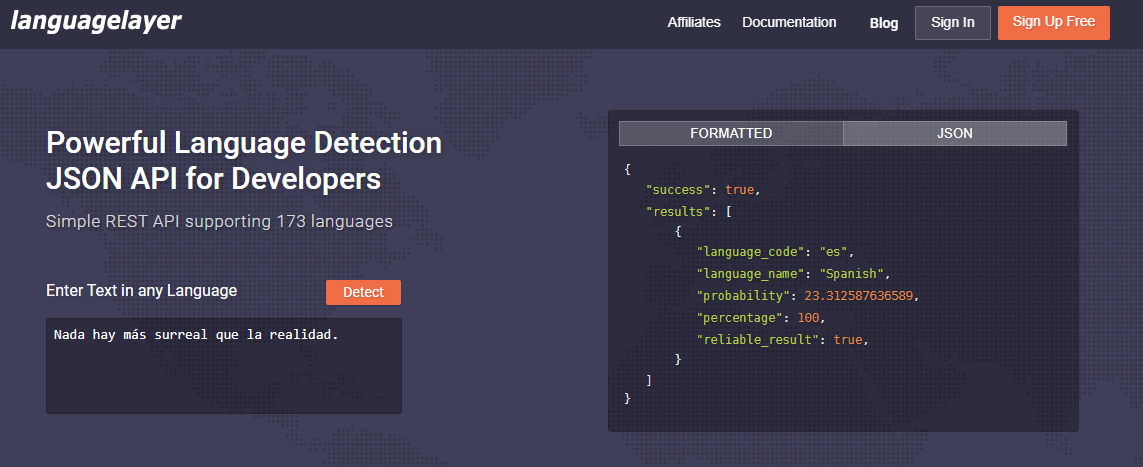Select the "percentage": 100 line
Image resolution: width=1143 pixels, height=467 pixels.
pos(762,318)
